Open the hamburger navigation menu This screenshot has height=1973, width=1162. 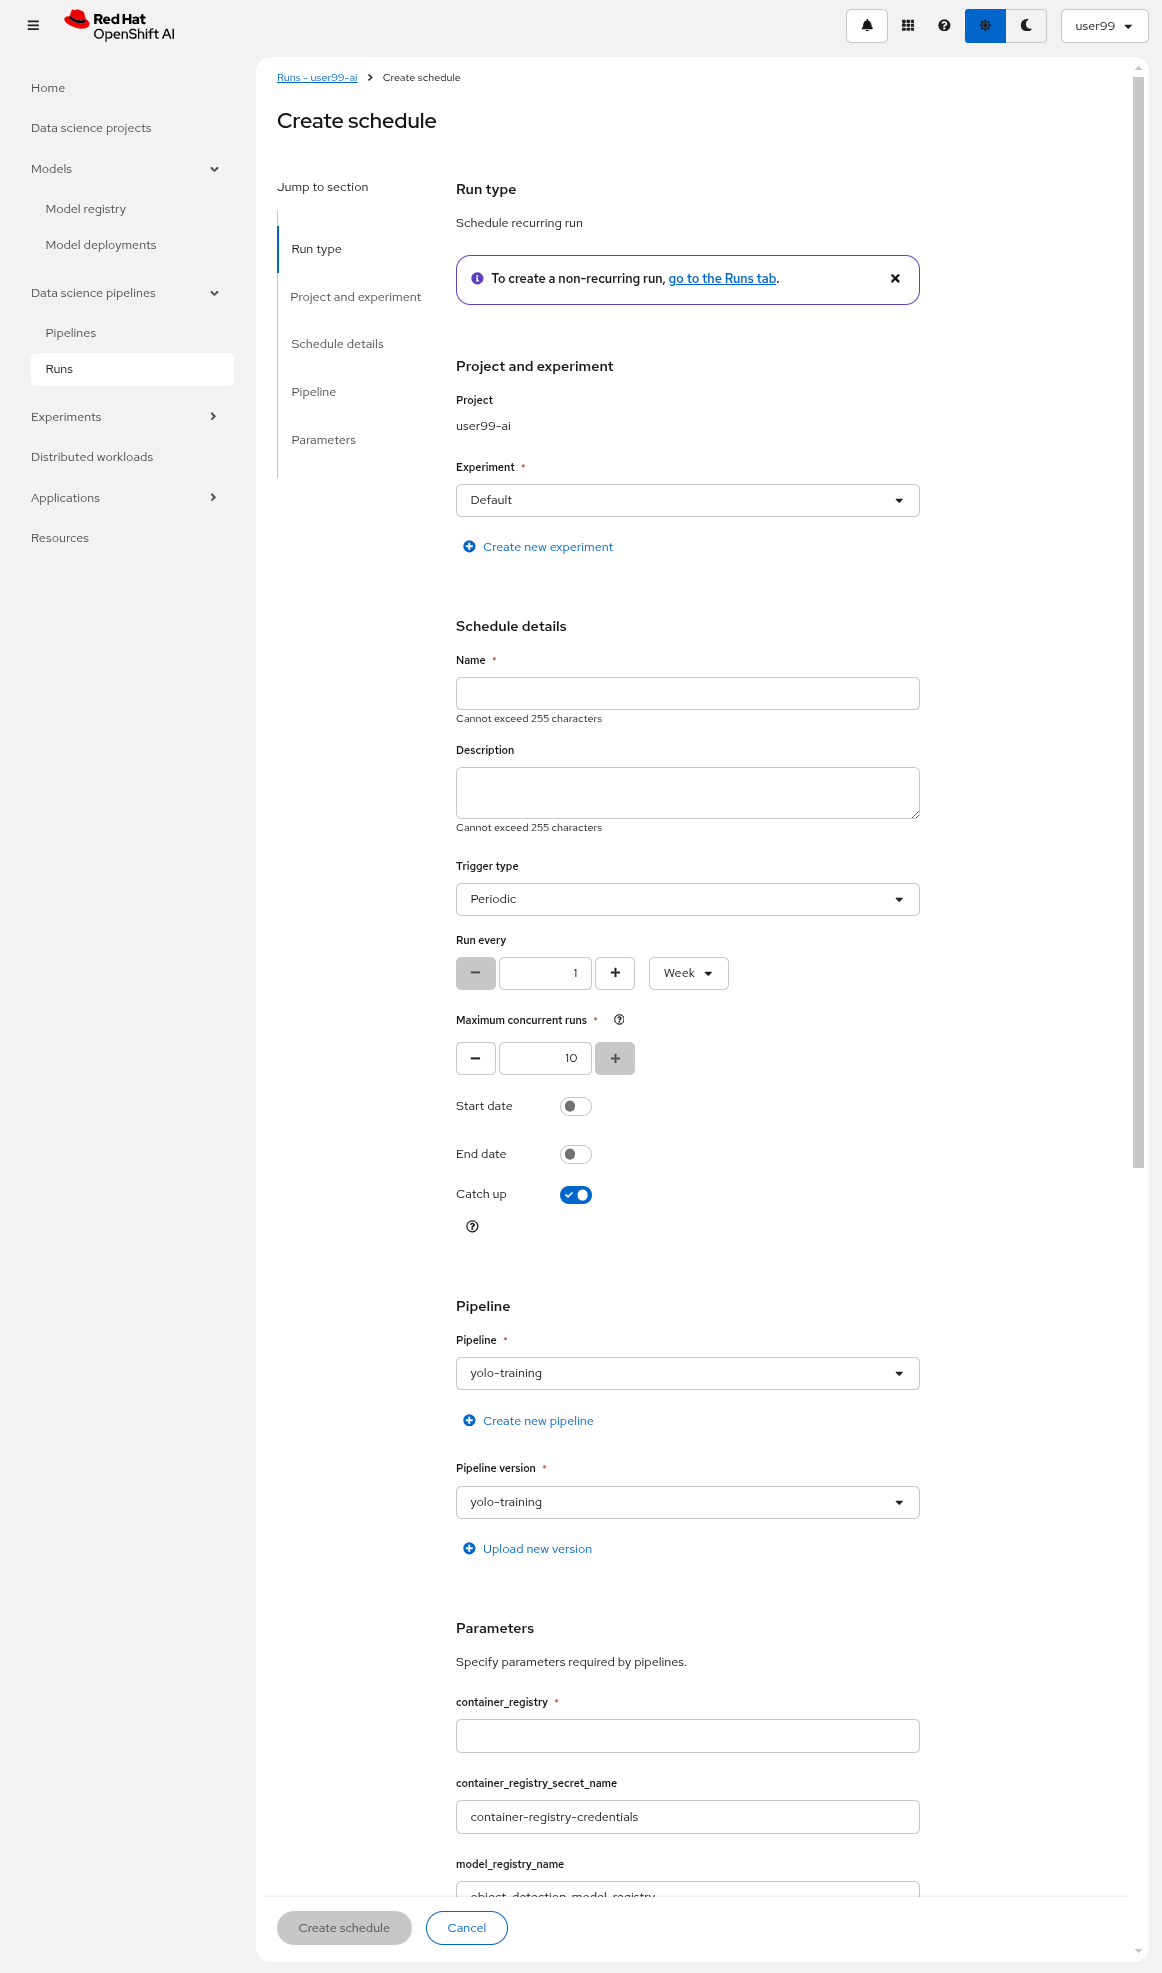pyautogui.click(x=33, y=26)
